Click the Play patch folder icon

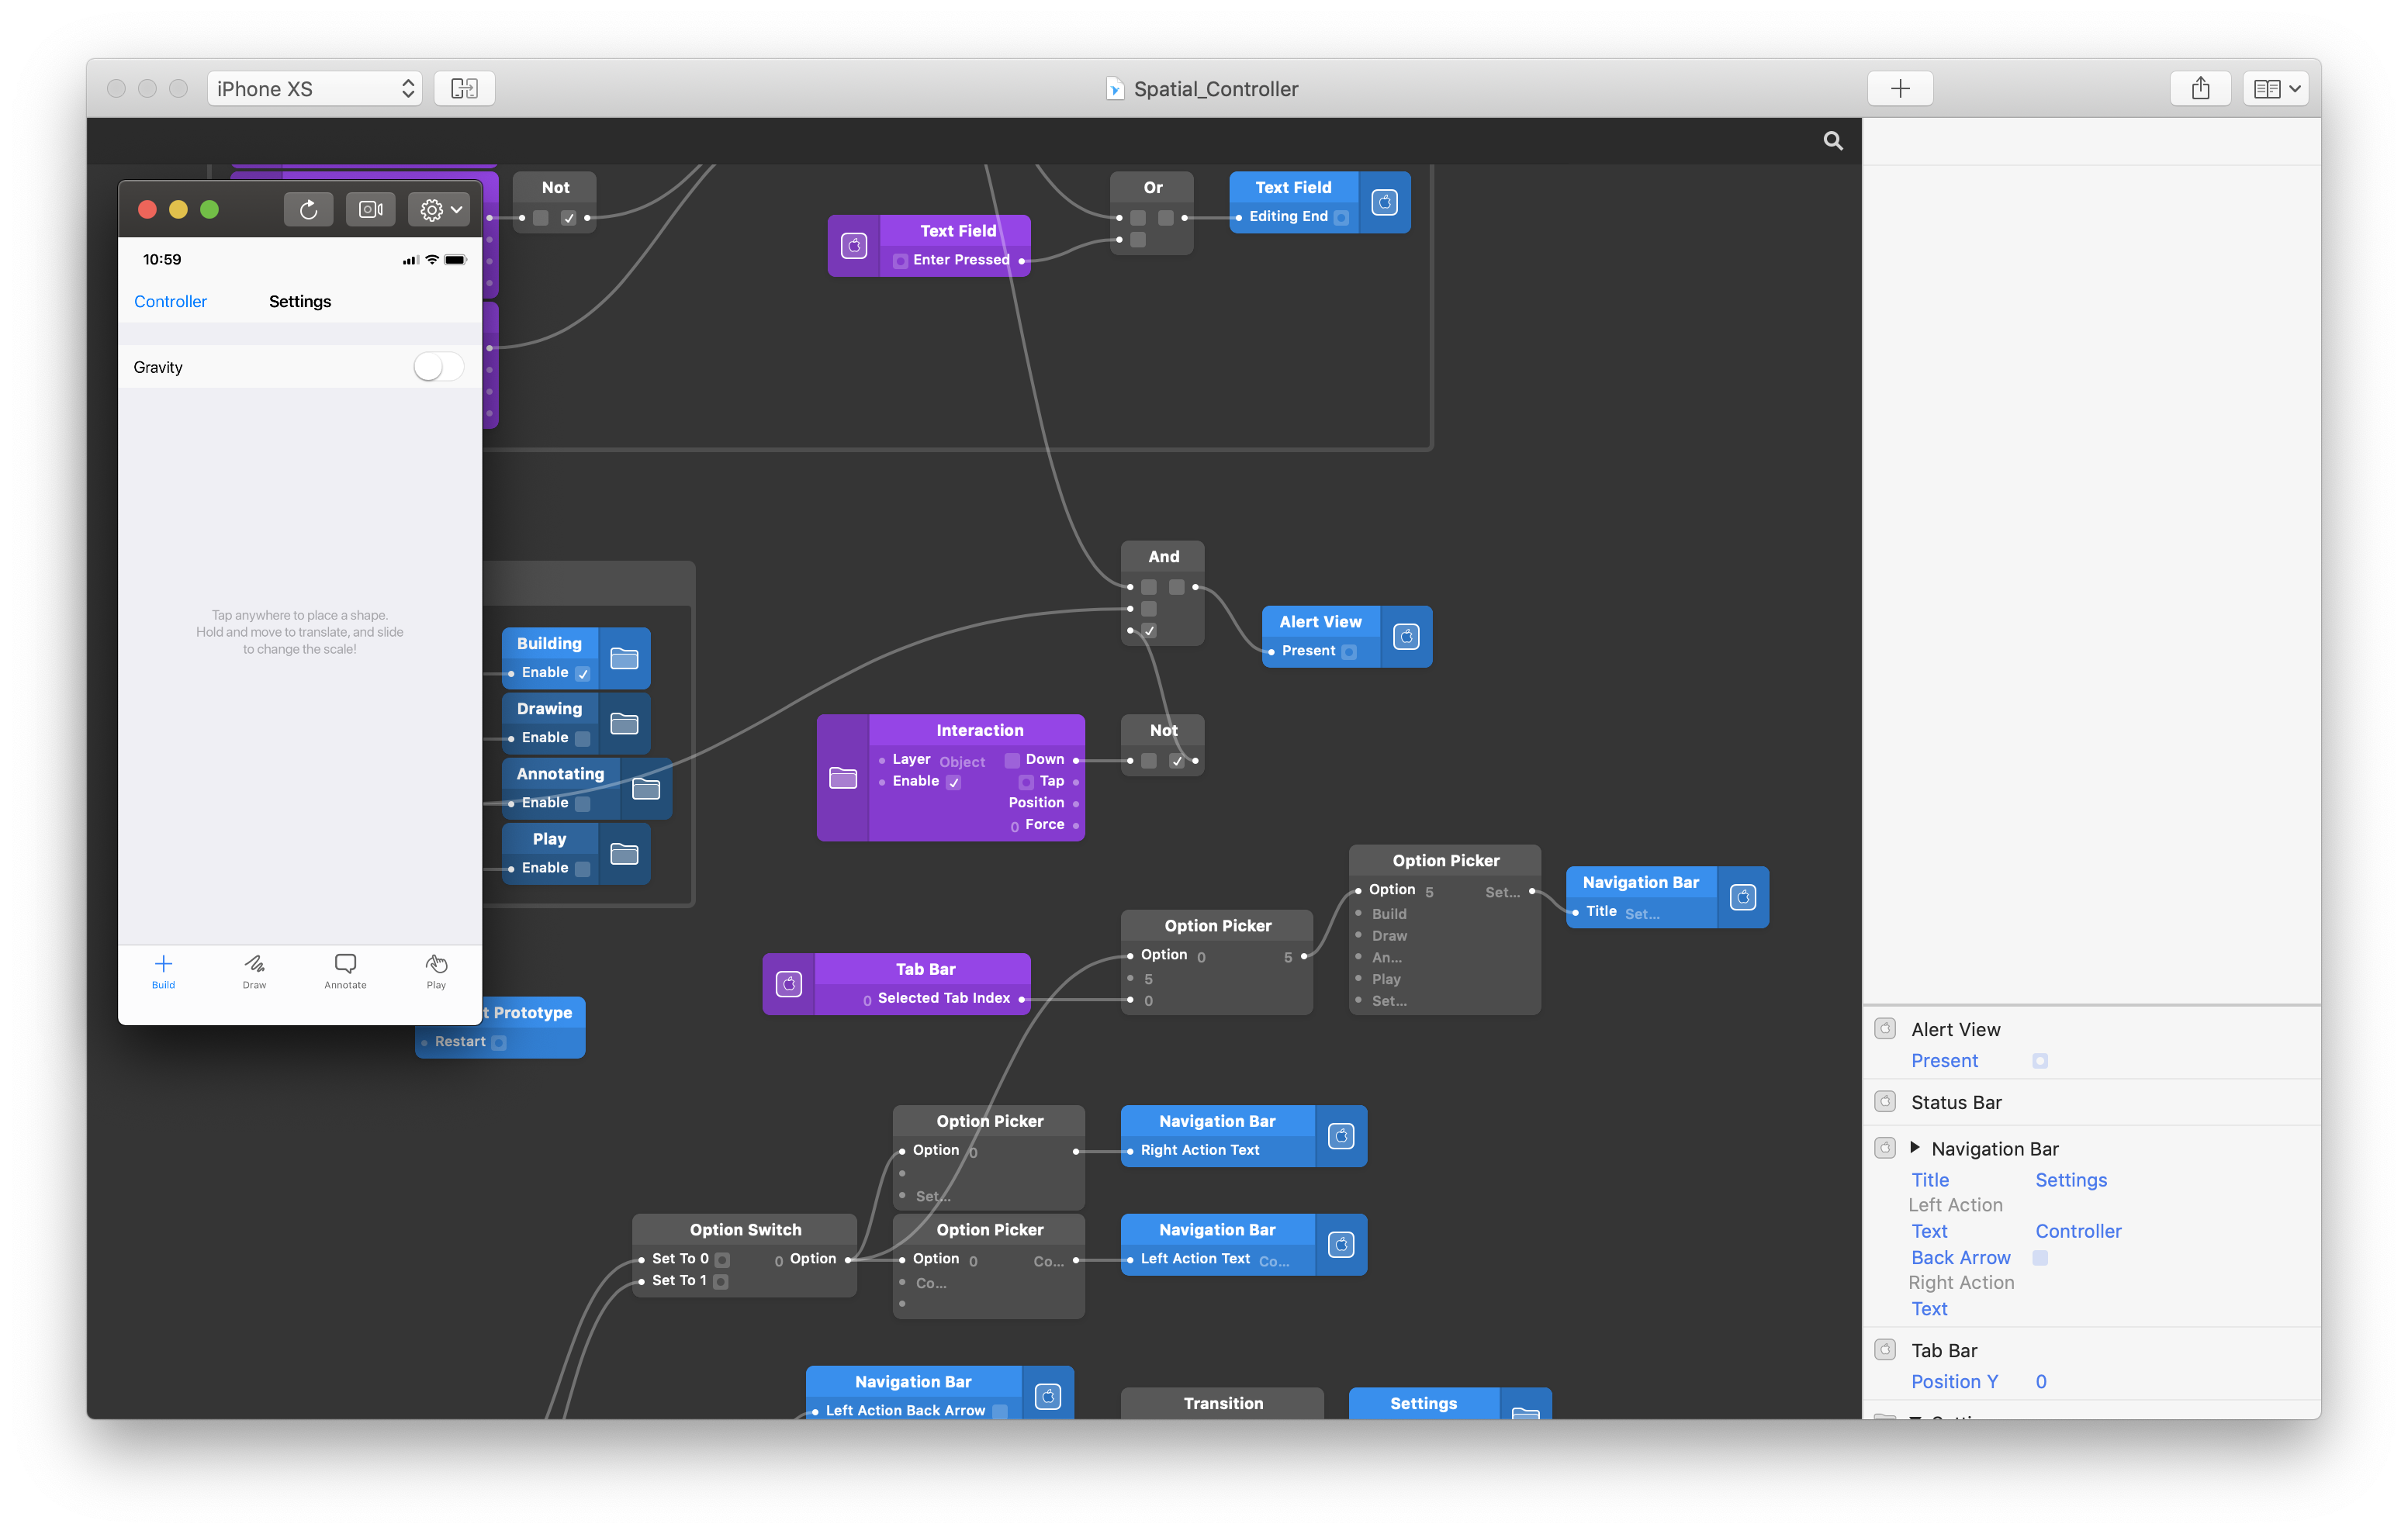624,853
